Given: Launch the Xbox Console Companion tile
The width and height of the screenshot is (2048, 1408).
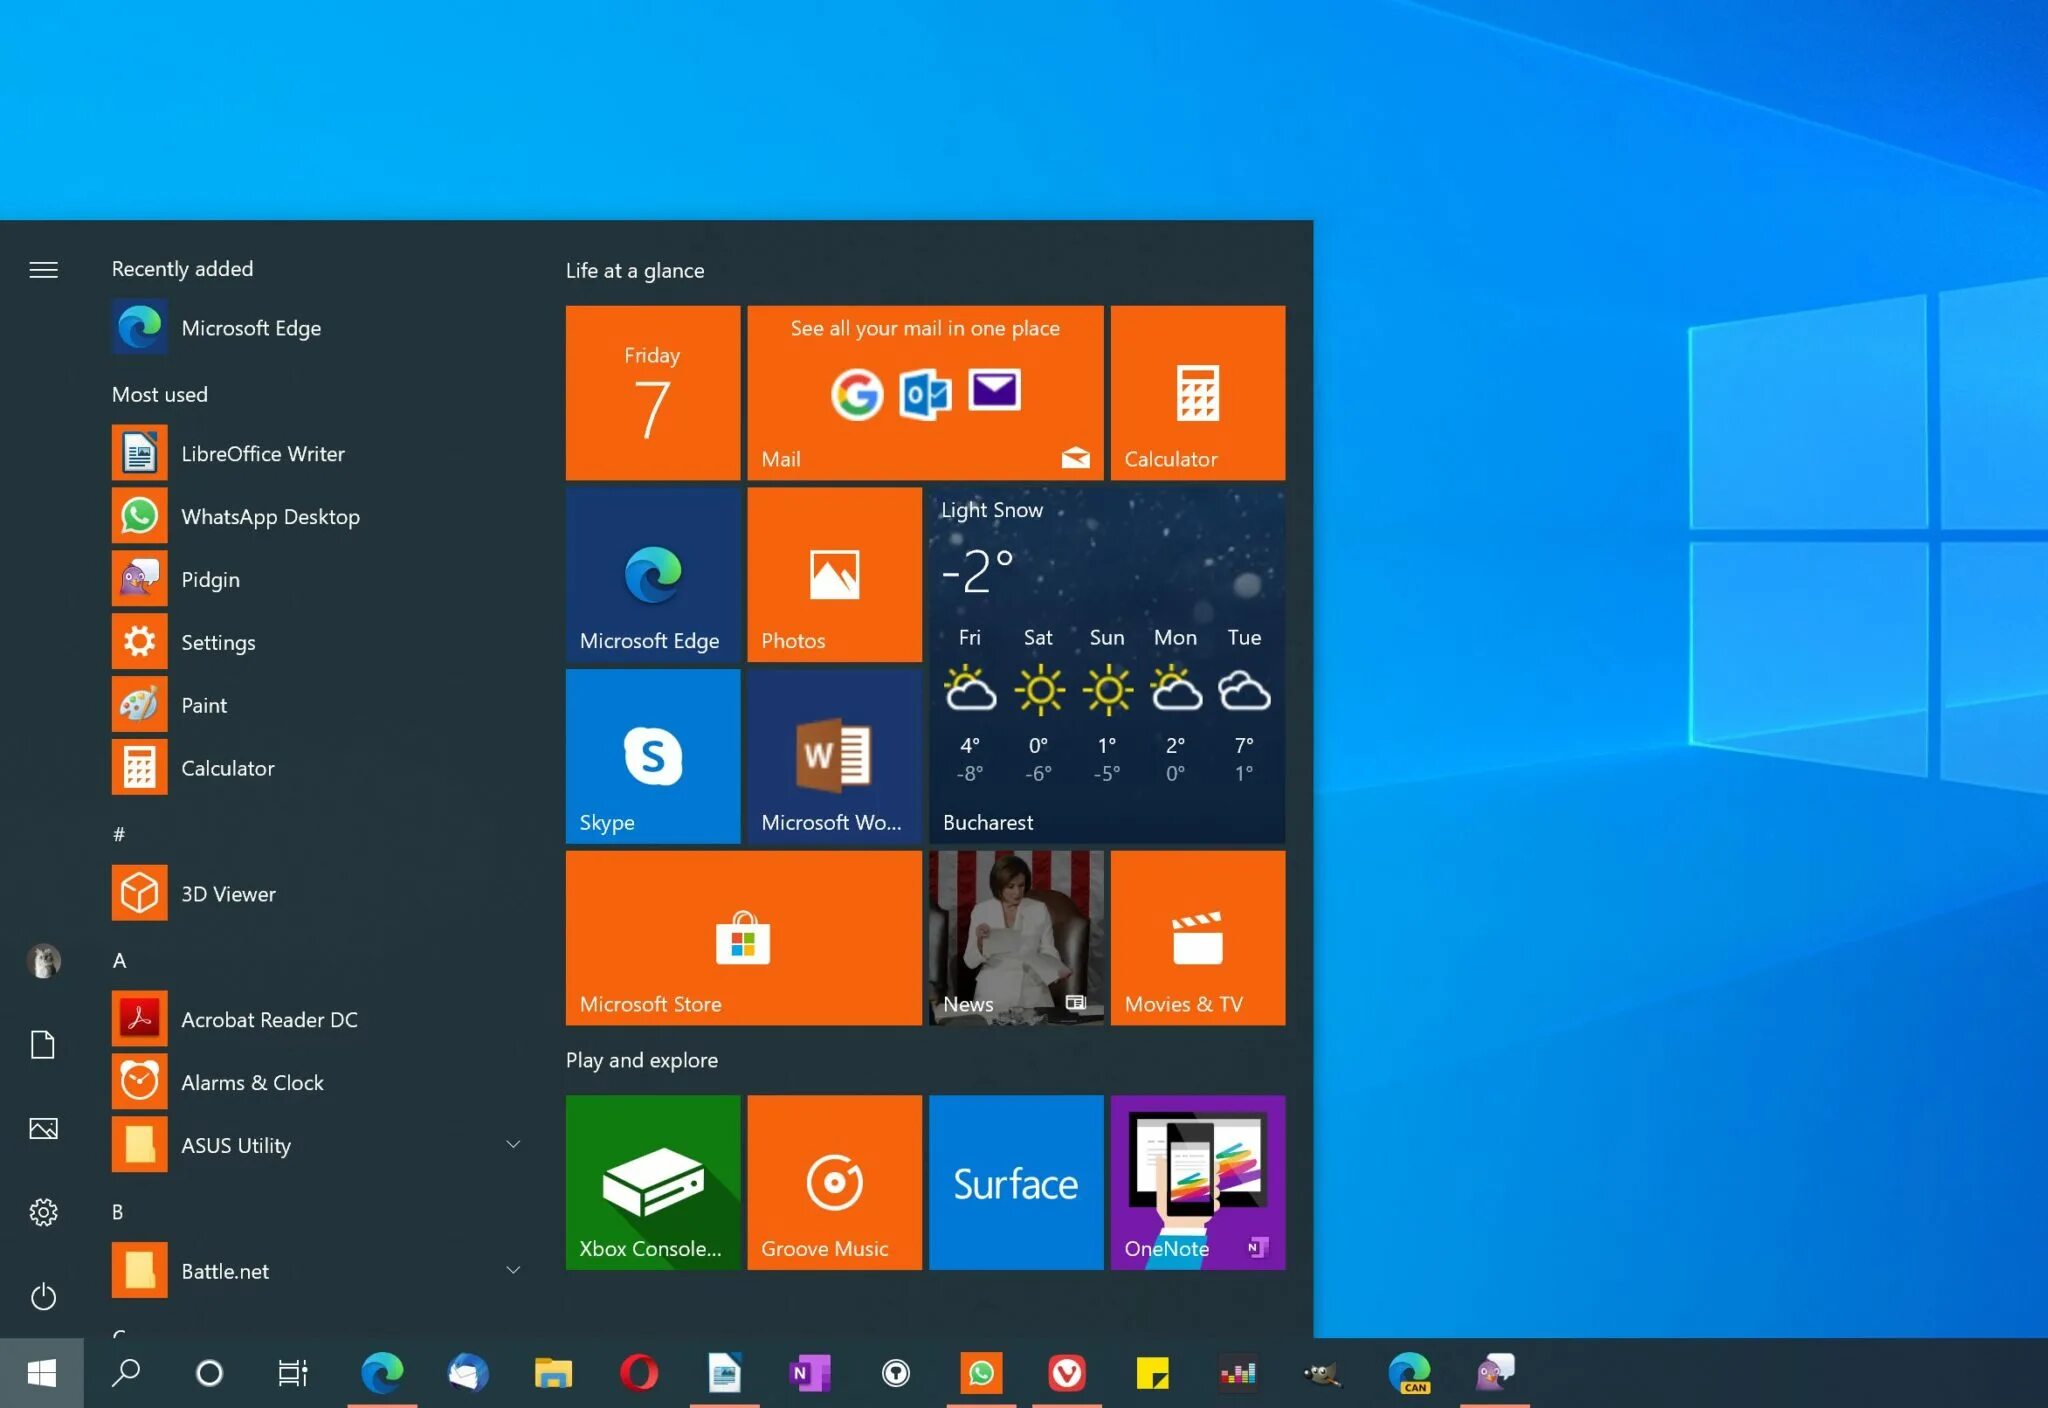Looking at the screenshot, I should tap(653, 1182).
